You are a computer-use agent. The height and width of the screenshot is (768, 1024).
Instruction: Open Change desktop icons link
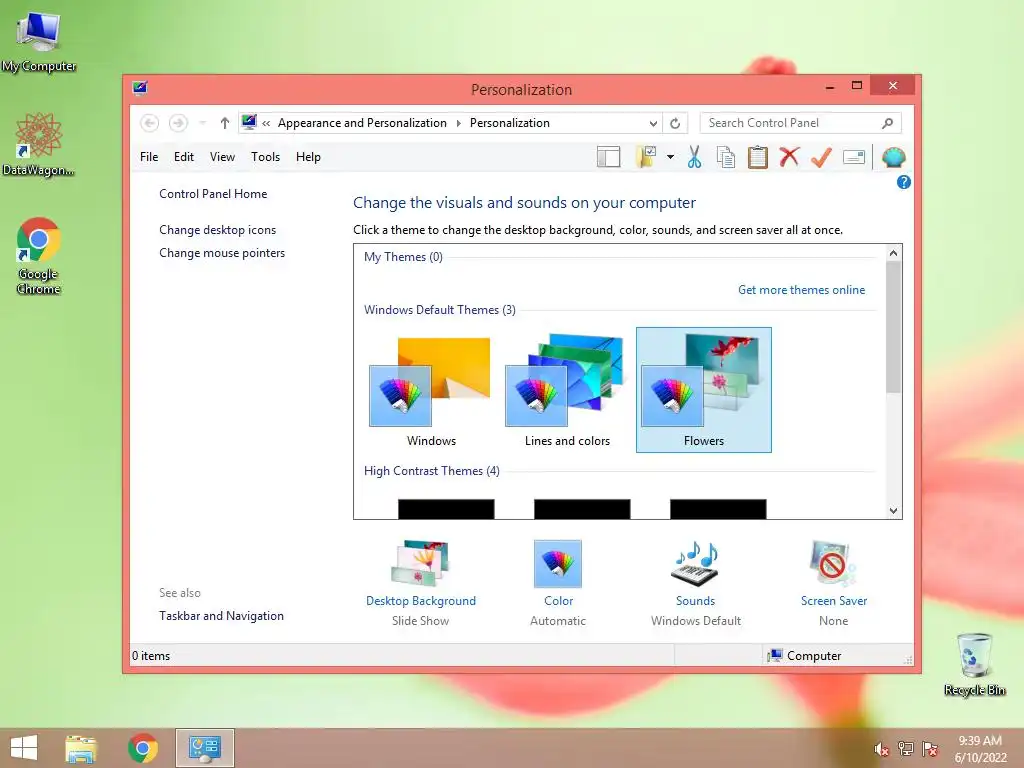point(217,230)
